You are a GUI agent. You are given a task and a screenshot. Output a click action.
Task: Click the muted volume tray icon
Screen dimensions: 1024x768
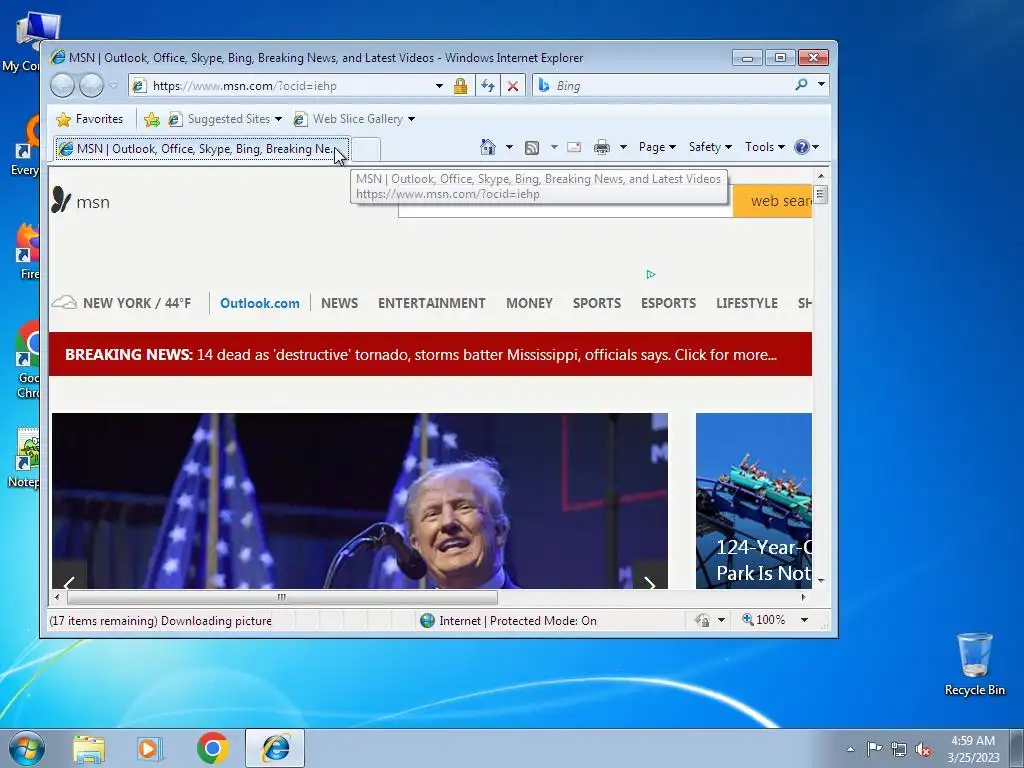point(923,749)
